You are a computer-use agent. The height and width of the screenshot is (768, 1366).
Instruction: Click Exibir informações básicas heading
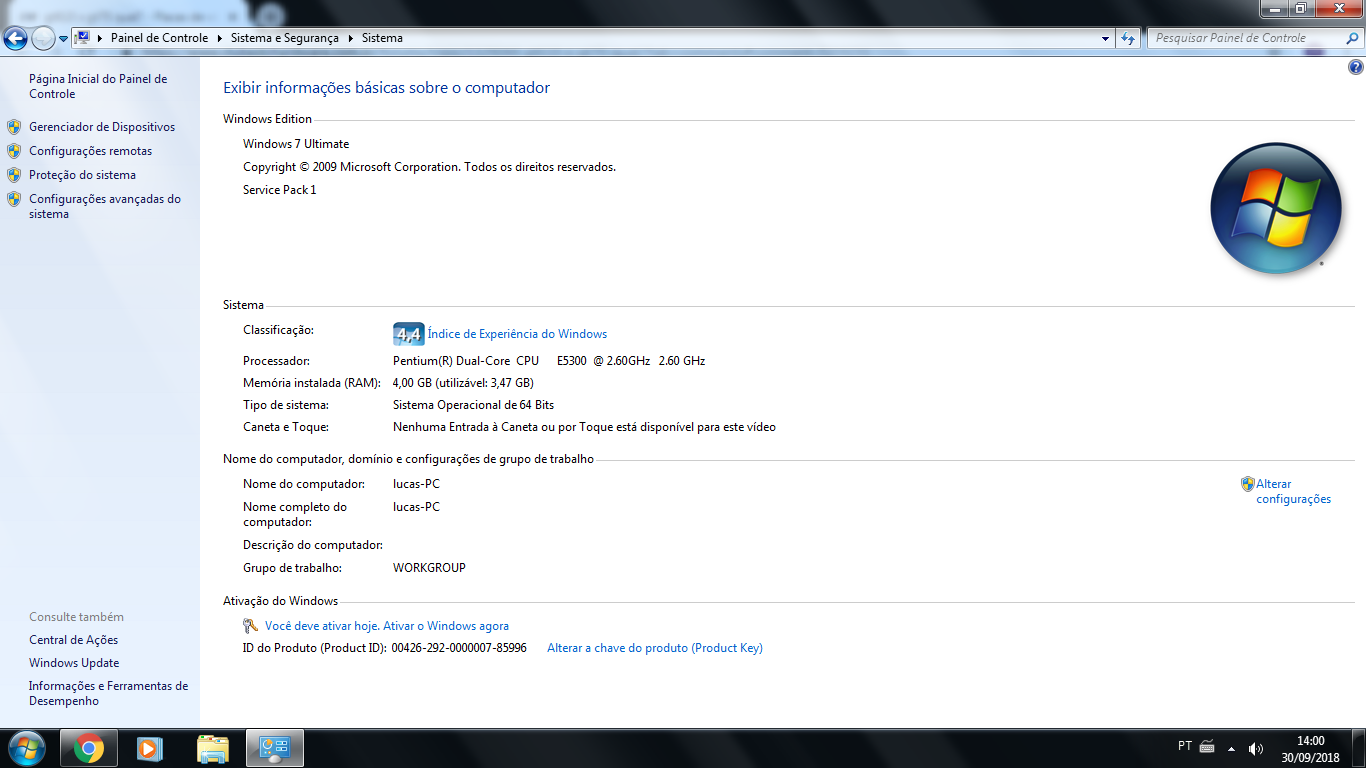pyautogui.click(x=386, y=88)
